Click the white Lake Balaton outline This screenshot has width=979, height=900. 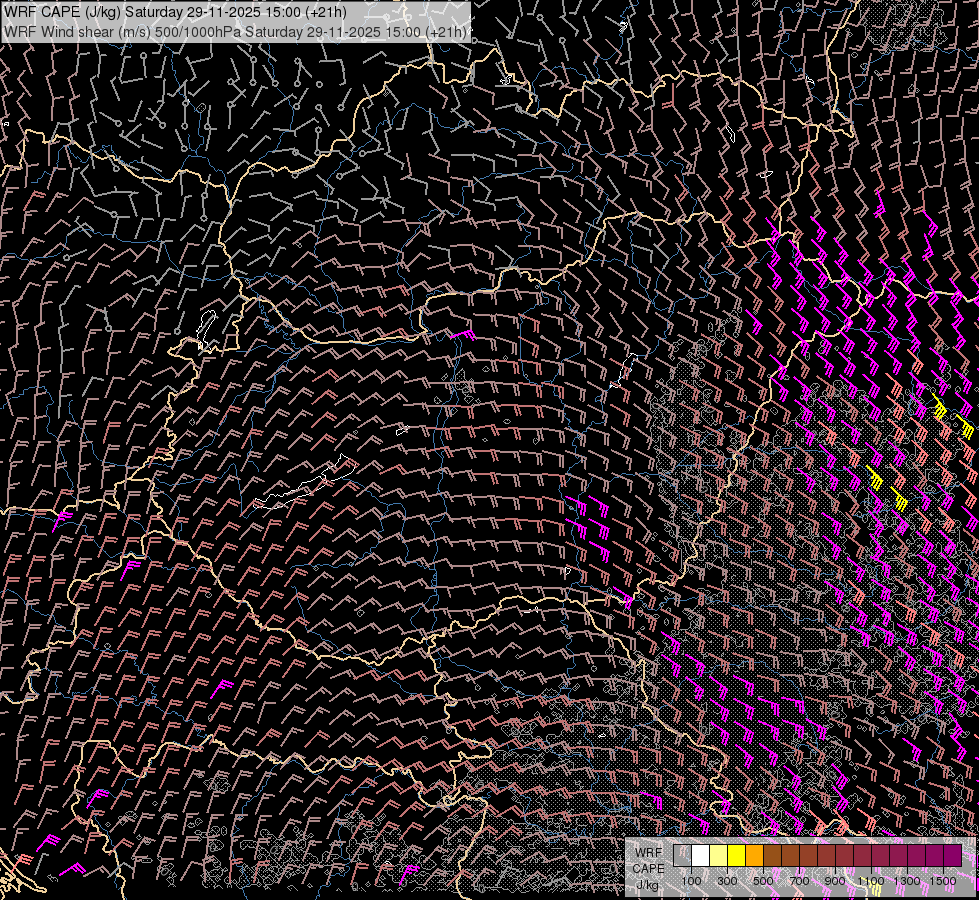click(303, 483)
